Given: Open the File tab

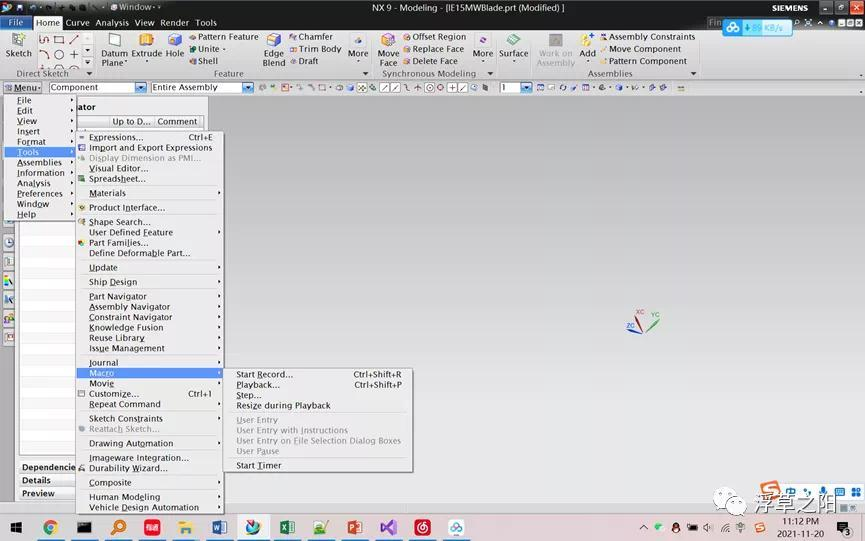Looking at the screenshot, I should click(16, 23).
